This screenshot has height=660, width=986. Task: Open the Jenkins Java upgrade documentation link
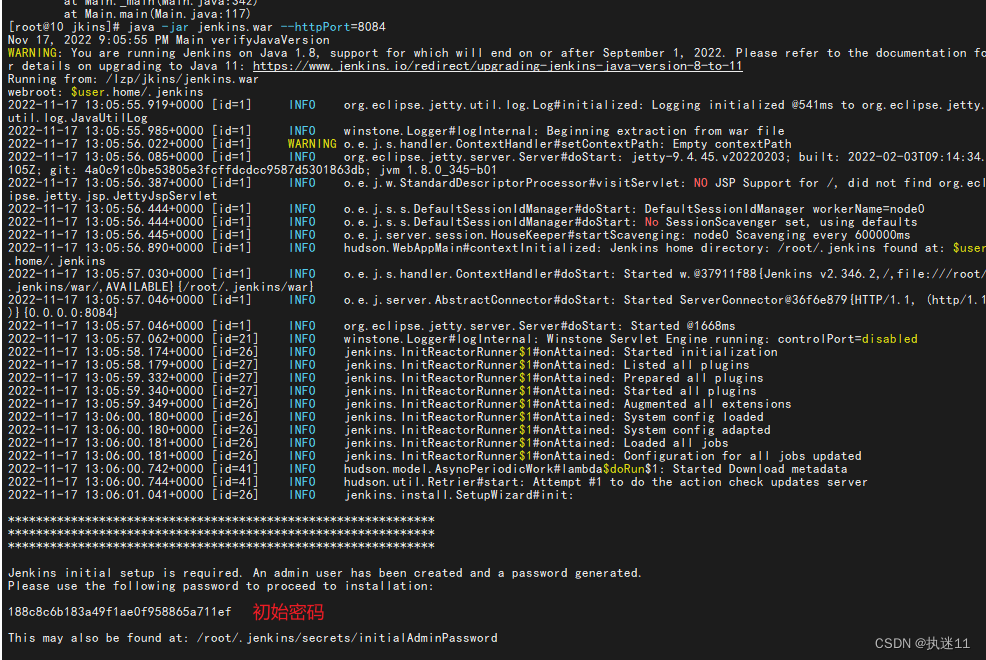coord(497,66)
